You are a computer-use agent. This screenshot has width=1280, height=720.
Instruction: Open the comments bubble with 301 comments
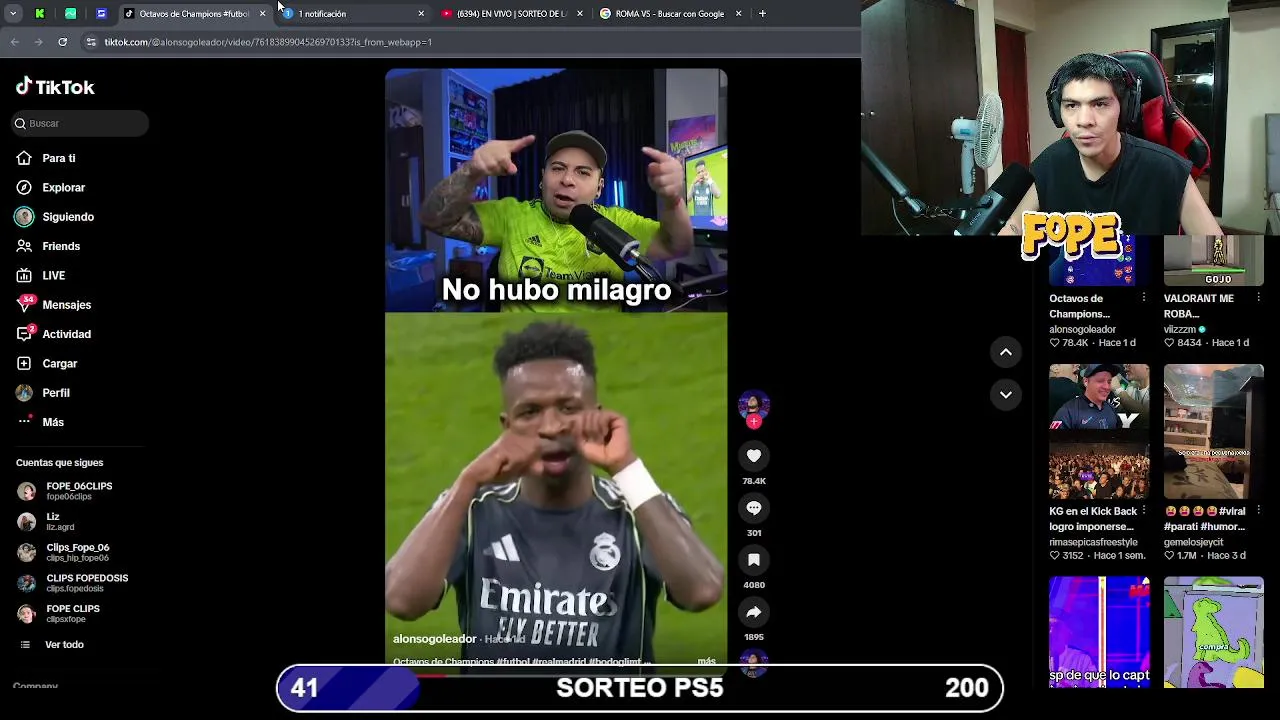[754, 508]
